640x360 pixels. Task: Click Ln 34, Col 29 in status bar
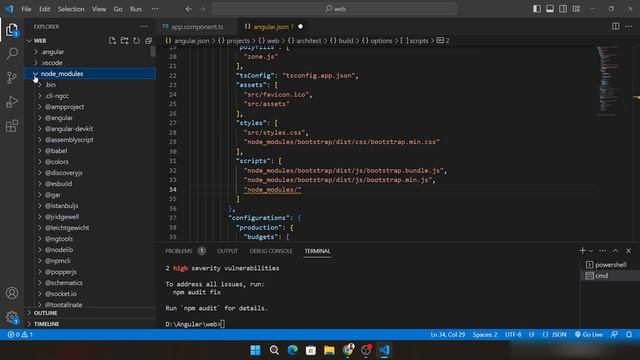pyautogui.click(x=447, y=335)
